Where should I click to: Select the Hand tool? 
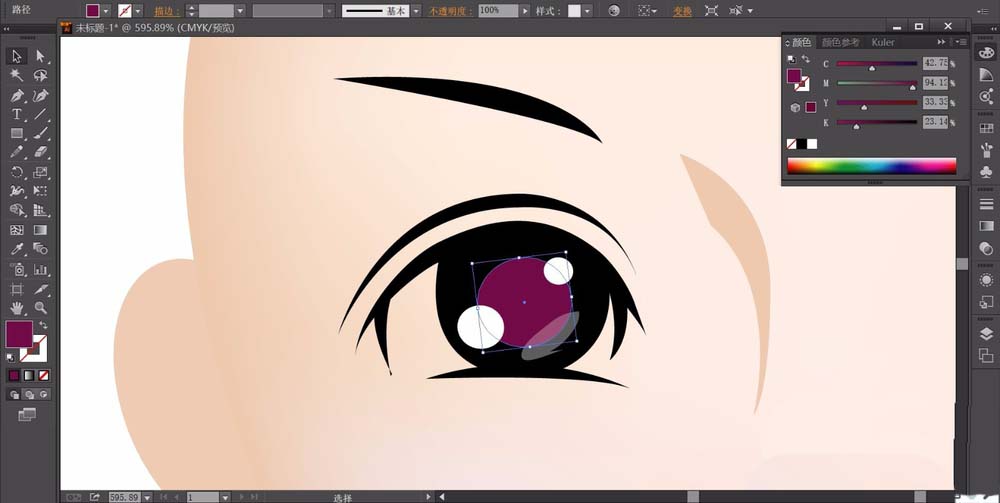17,308
